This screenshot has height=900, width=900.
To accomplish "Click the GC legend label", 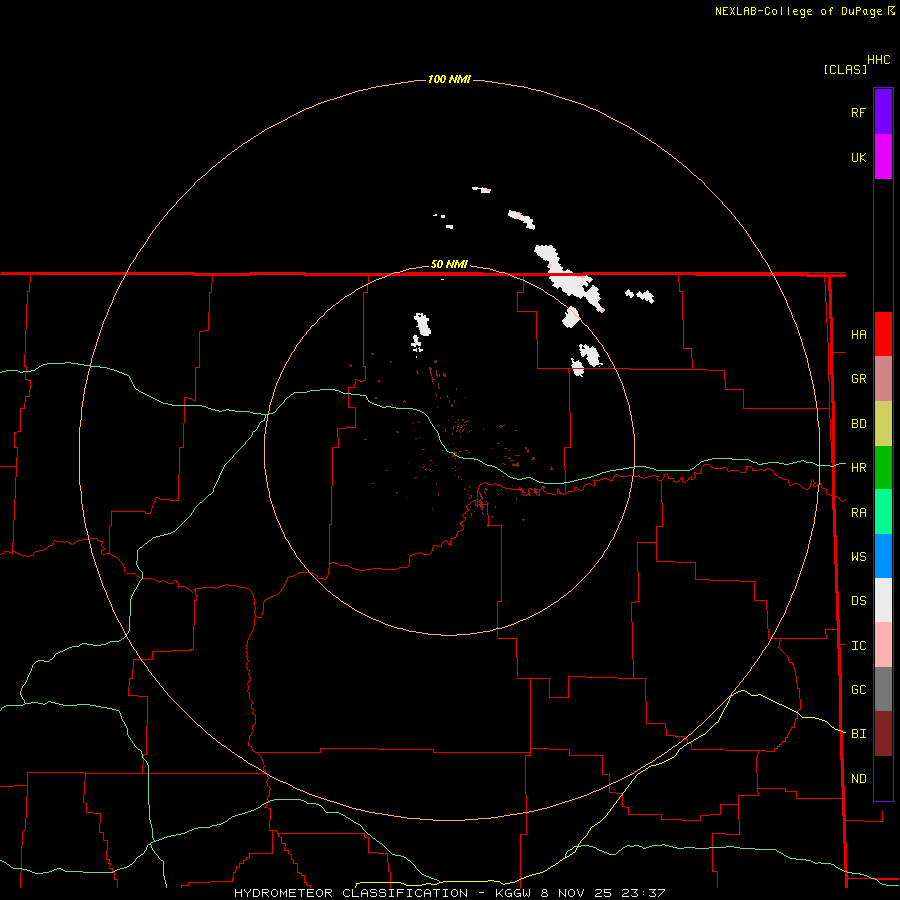I will (859, 690).
